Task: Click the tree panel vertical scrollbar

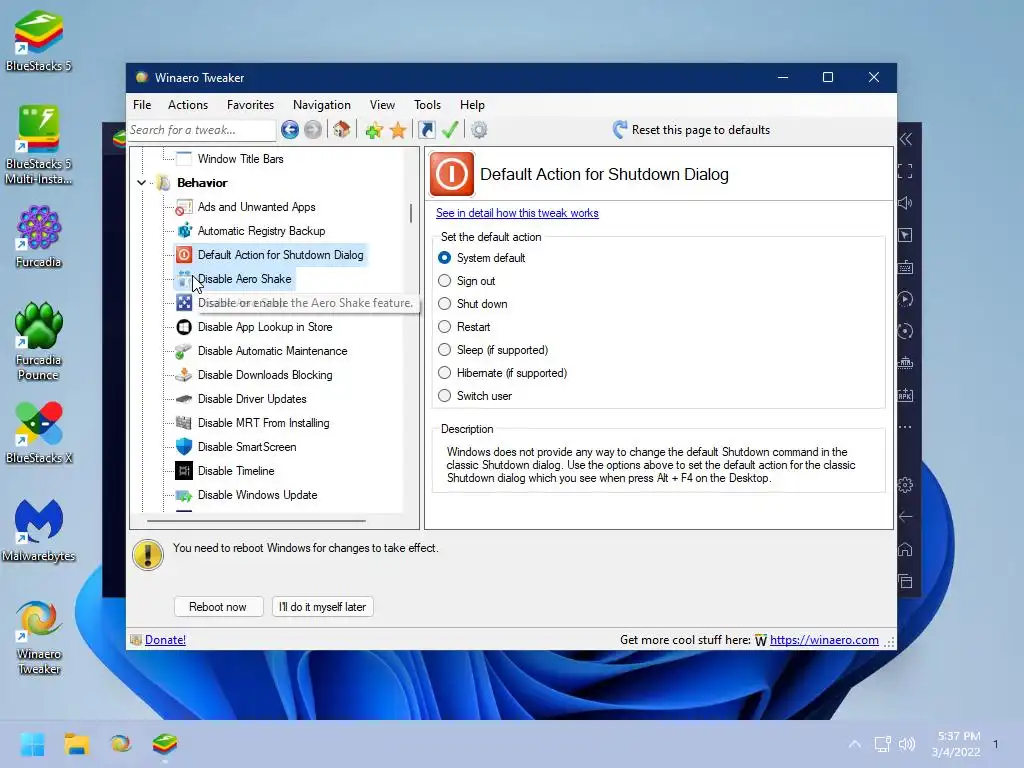Action: (x=411, y=214)
